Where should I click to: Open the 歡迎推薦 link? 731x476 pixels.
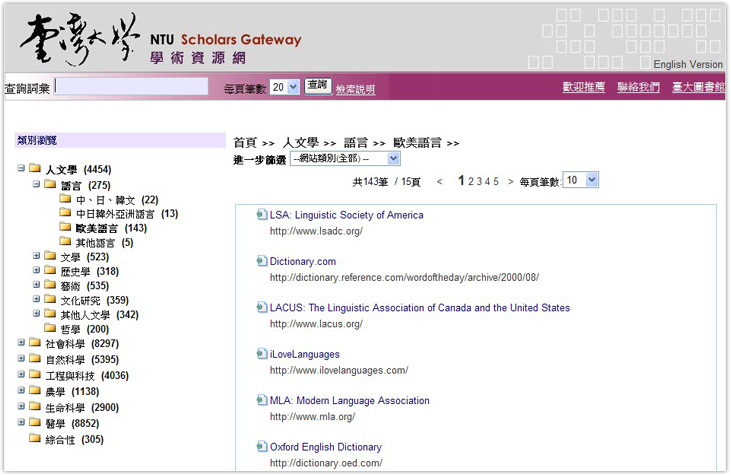tap(584, 87)
